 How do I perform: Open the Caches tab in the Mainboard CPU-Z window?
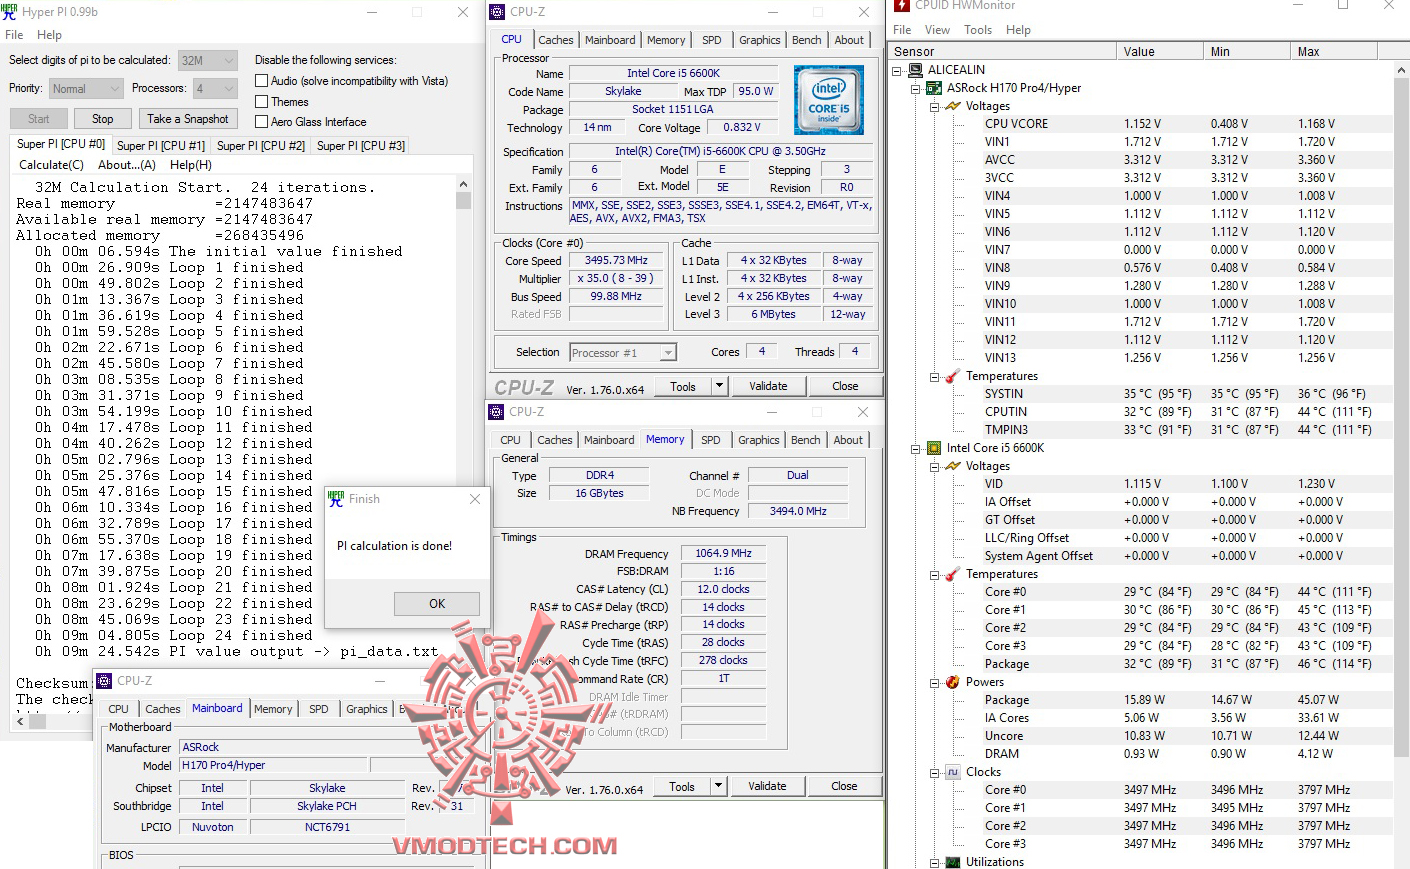coord(163,709)
